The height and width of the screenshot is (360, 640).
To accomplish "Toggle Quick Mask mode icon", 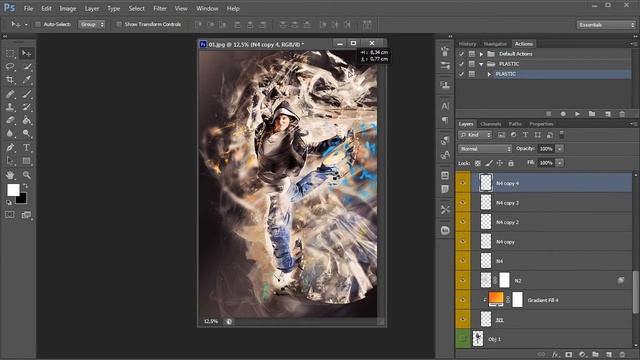I will coord(10,215).
